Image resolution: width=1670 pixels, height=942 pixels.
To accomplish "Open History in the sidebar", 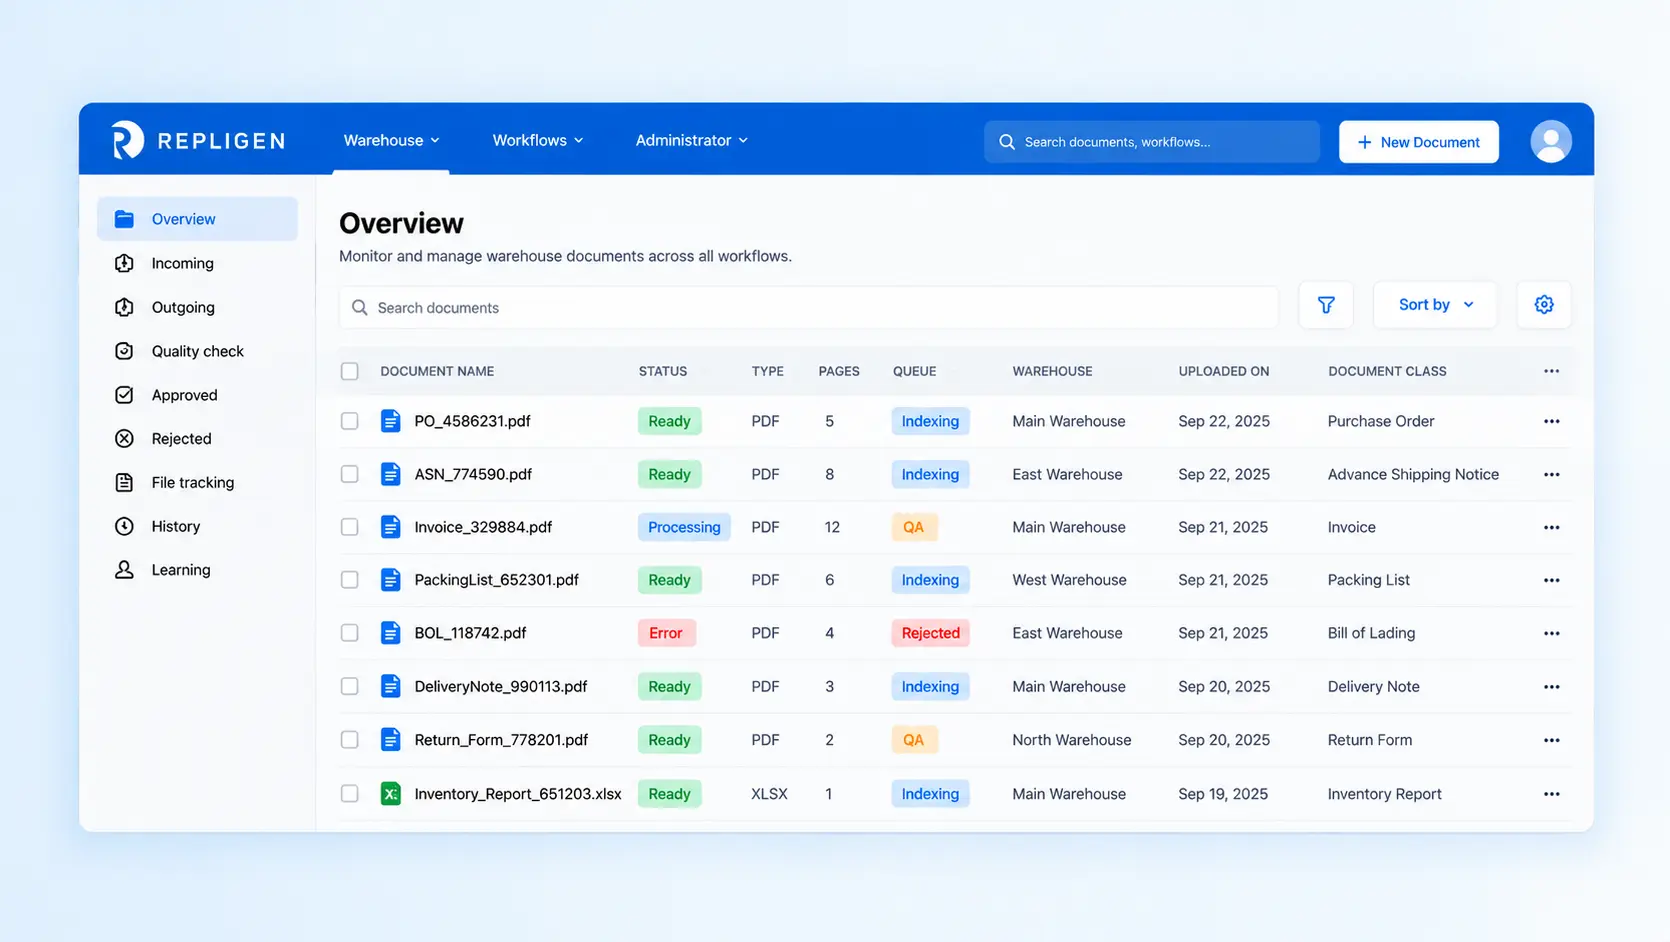I will tap(197, 526).
